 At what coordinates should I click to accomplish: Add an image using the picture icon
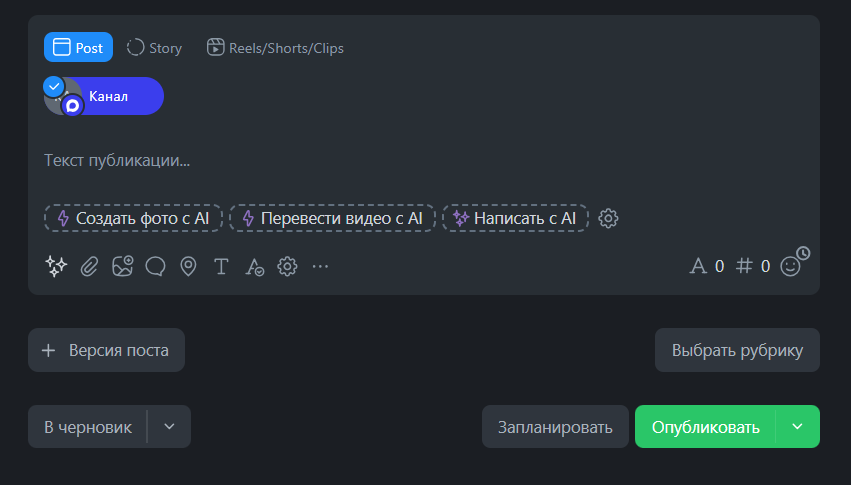122,266
